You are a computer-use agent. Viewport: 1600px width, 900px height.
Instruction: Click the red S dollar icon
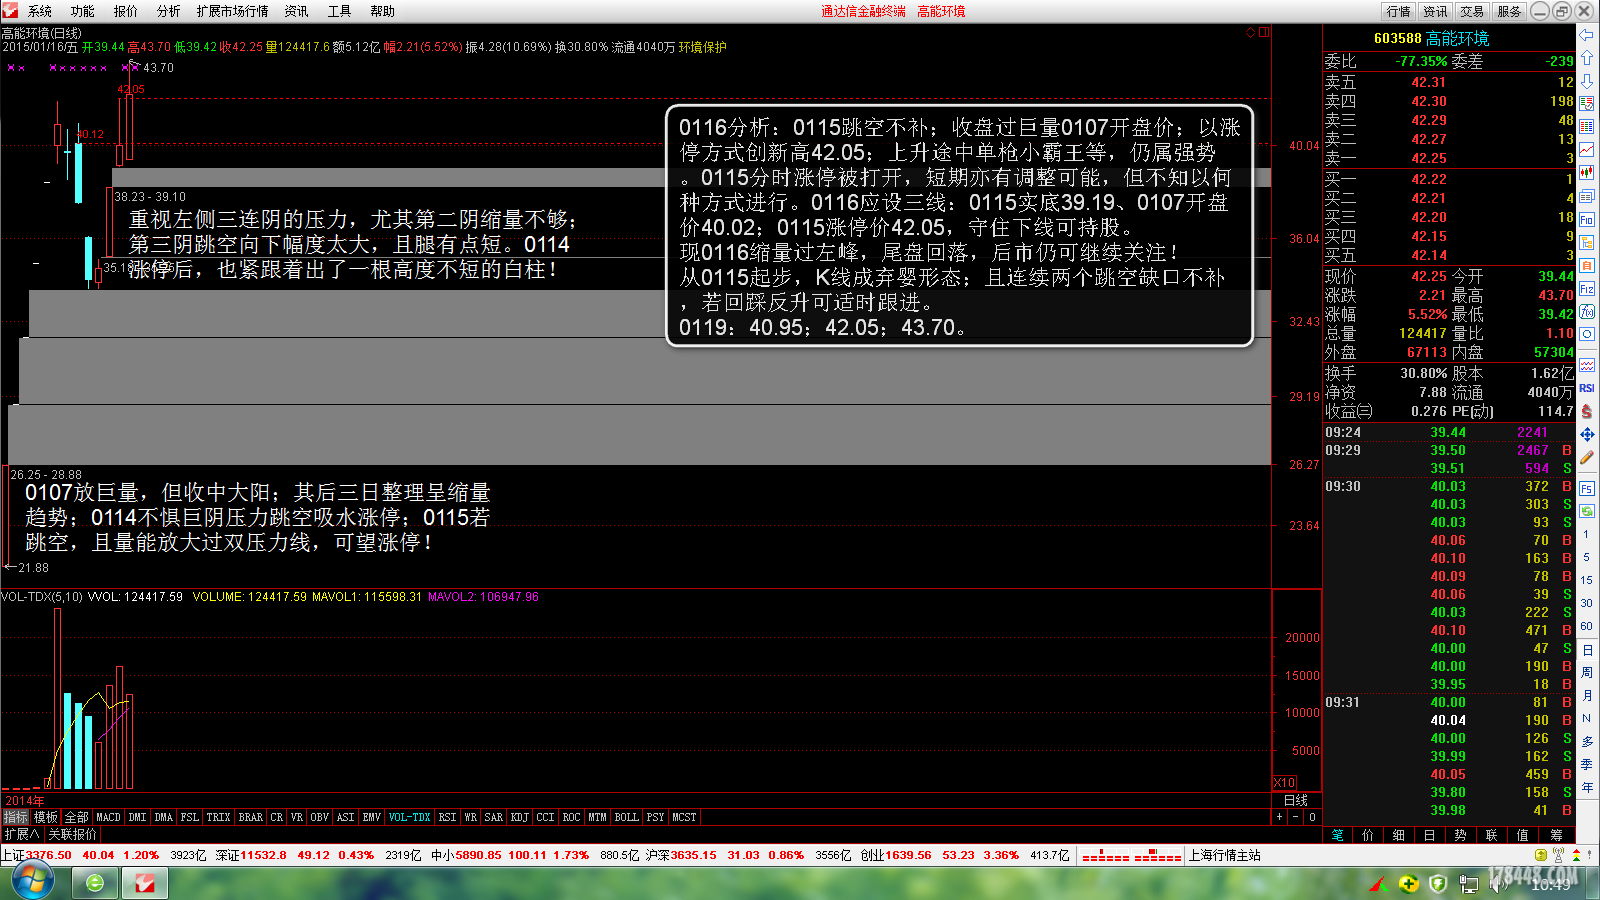coord(1587,411)
